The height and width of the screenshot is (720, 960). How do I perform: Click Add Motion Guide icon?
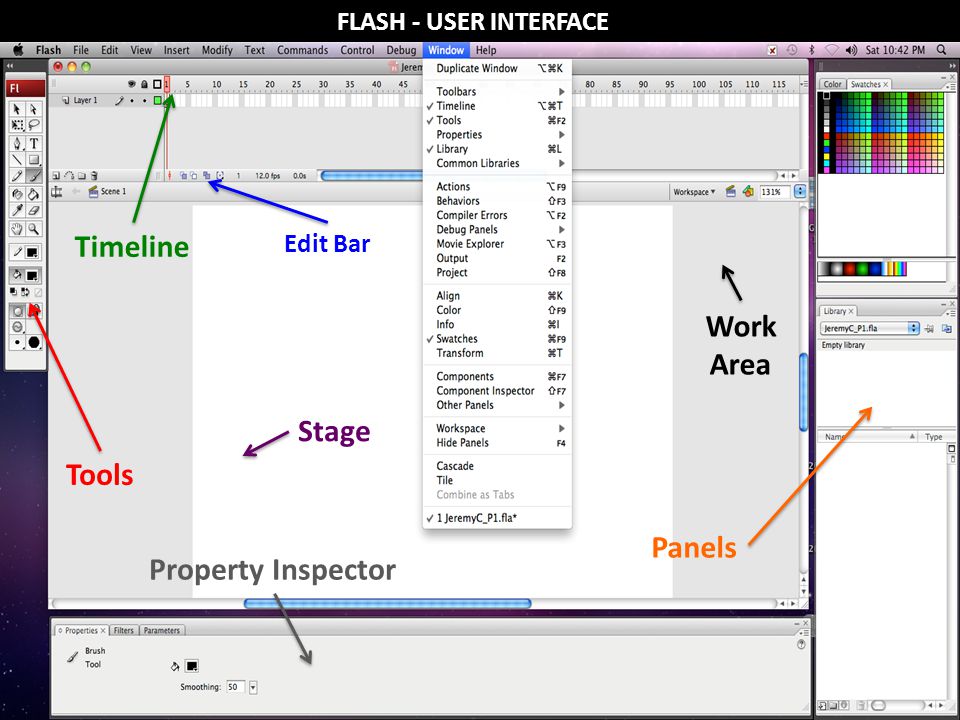[69, 176]
